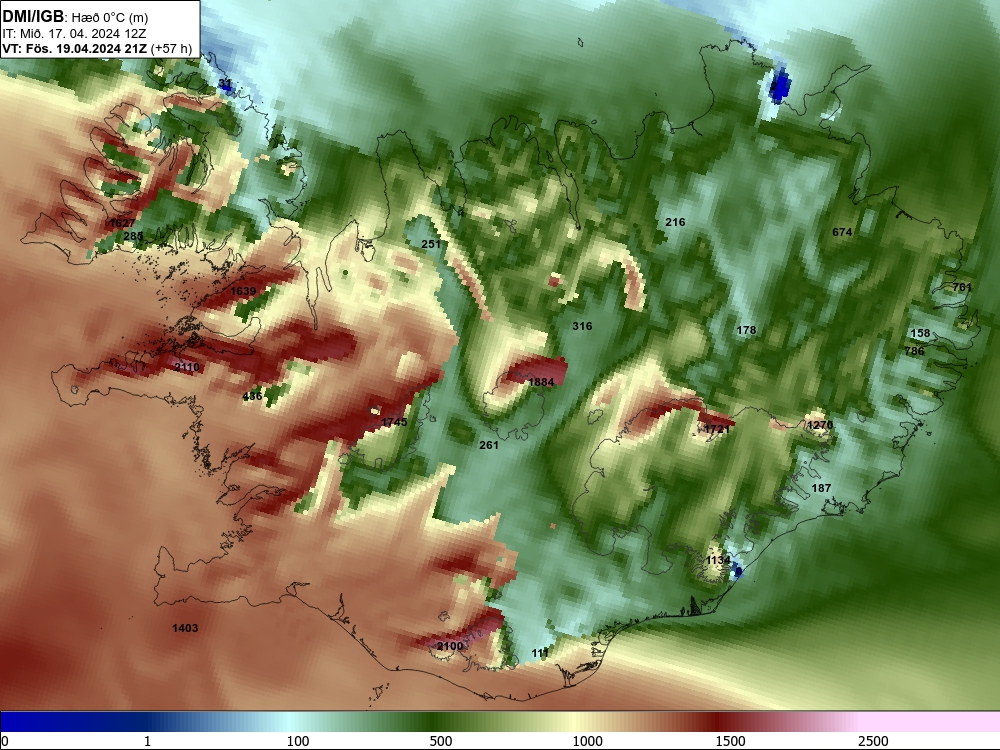The width and height of the screenshot is (1000, 750).
Task: Click the map value 158
Action: pyautogui.click(x=920, y=333)
